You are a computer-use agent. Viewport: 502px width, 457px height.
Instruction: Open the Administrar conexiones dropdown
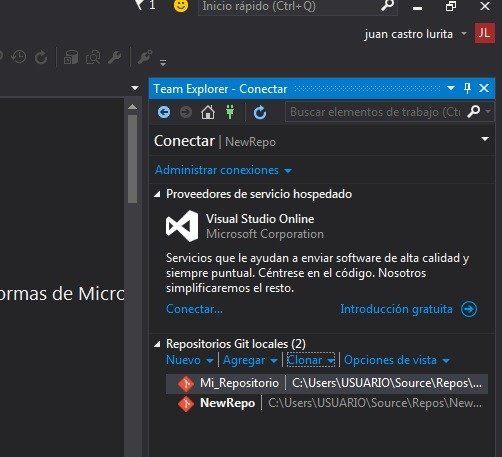pyautogui.click(x=223, y=170)
